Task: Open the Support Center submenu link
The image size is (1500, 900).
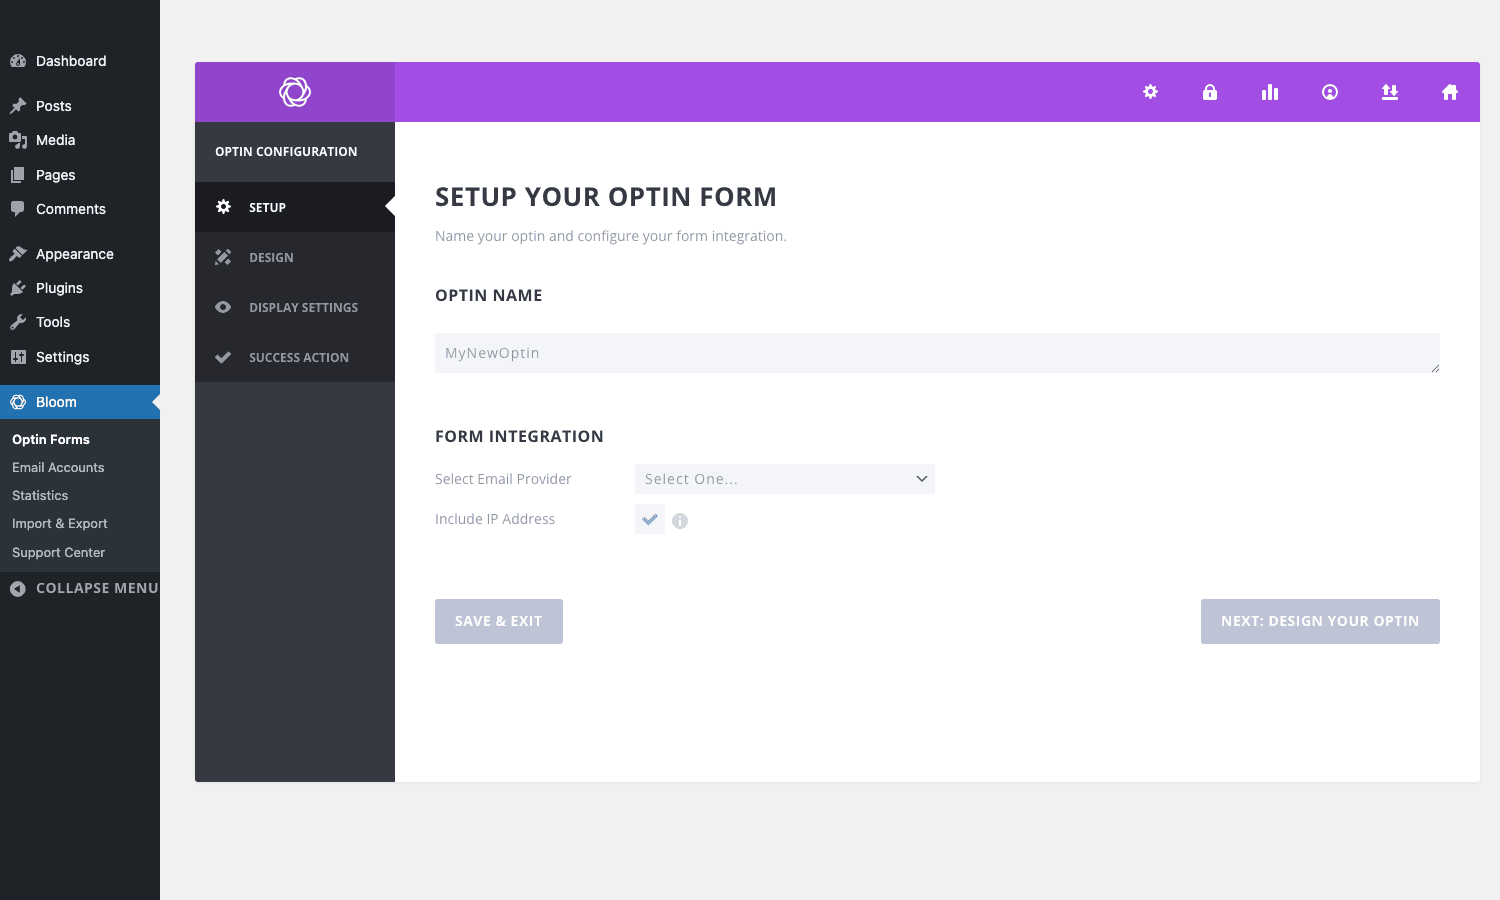Action: point(58,552)
